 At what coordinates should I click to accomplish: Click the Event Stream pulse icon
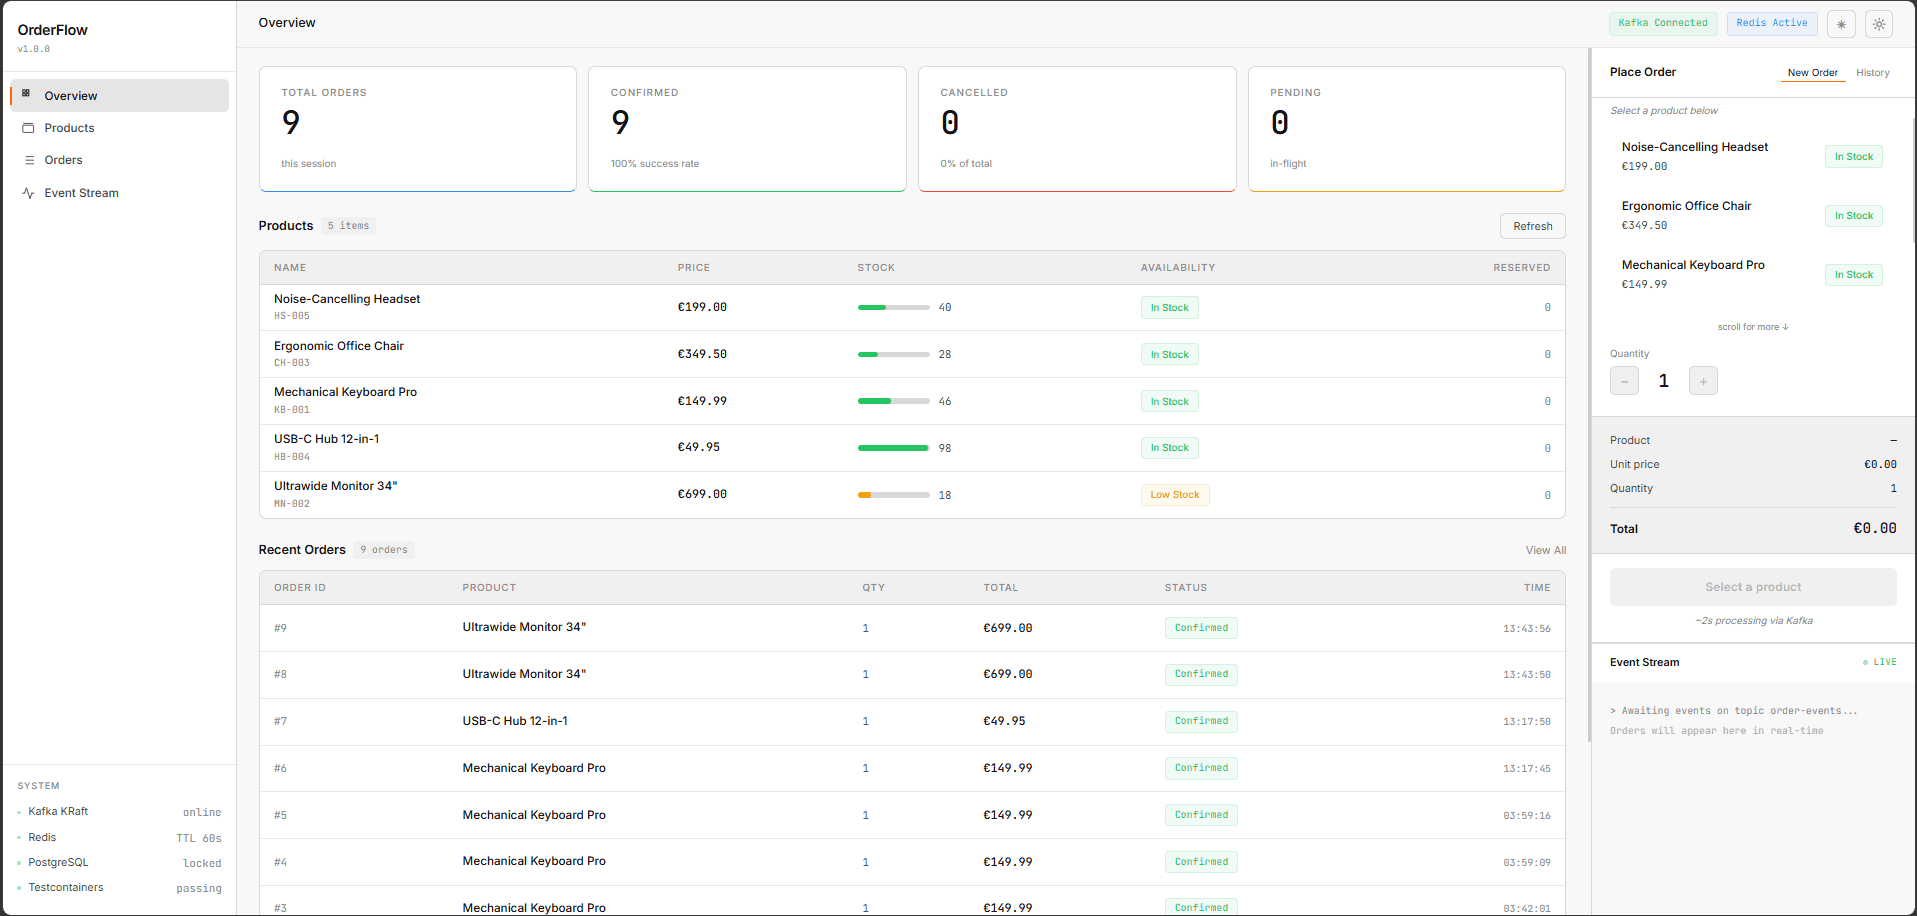click(x=28, y=193)
